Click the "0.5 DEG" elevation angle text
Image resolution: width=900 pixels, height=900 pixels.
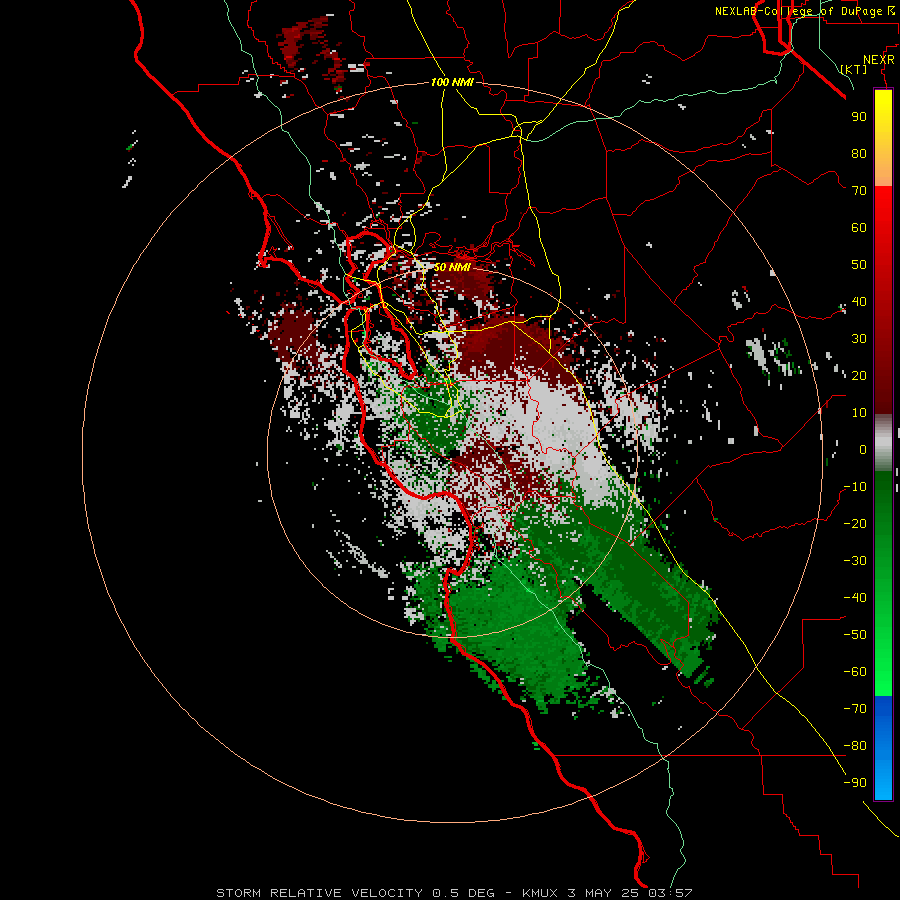[463, 893]
